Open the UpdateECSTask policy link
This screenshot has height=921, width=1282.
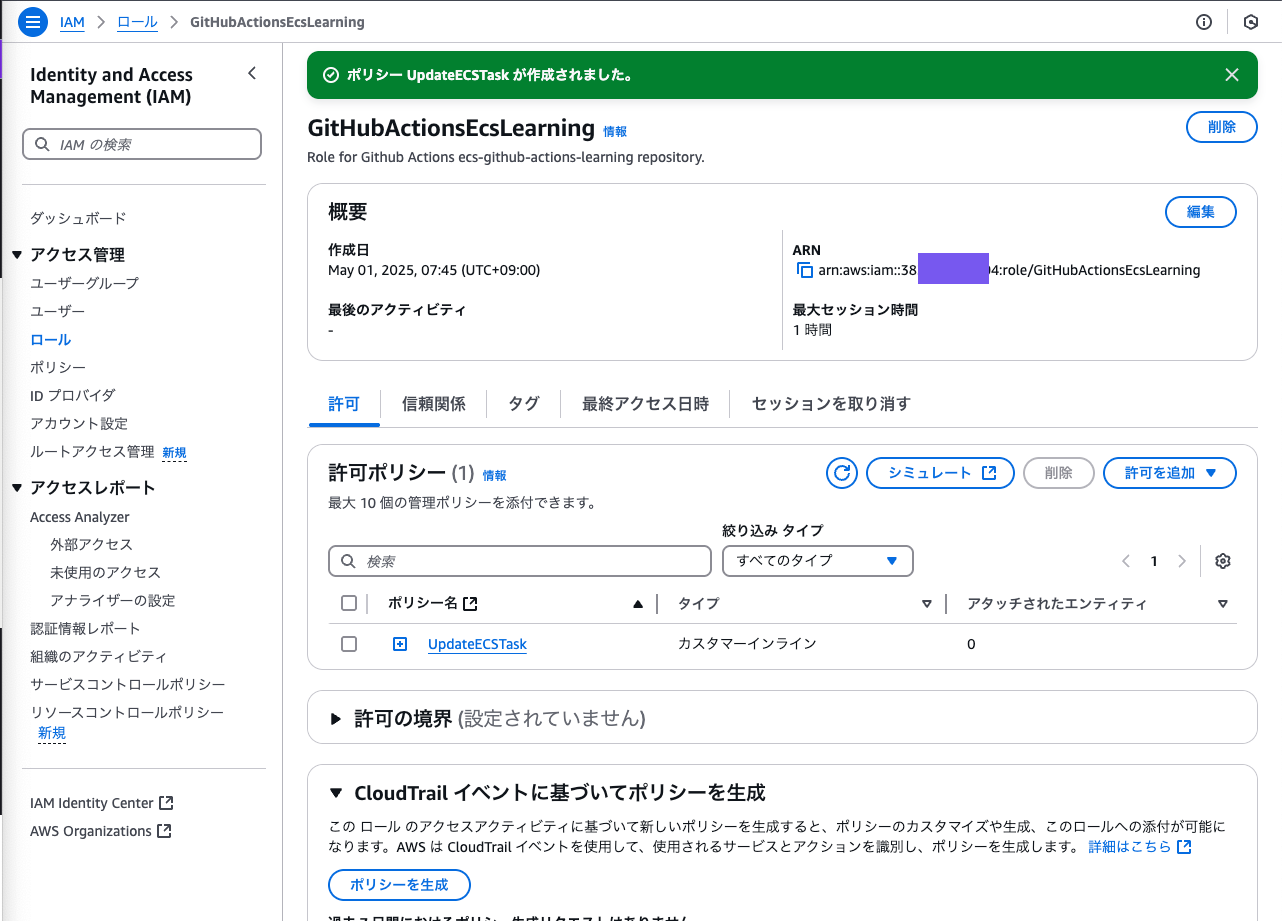(x=477, y=643)
